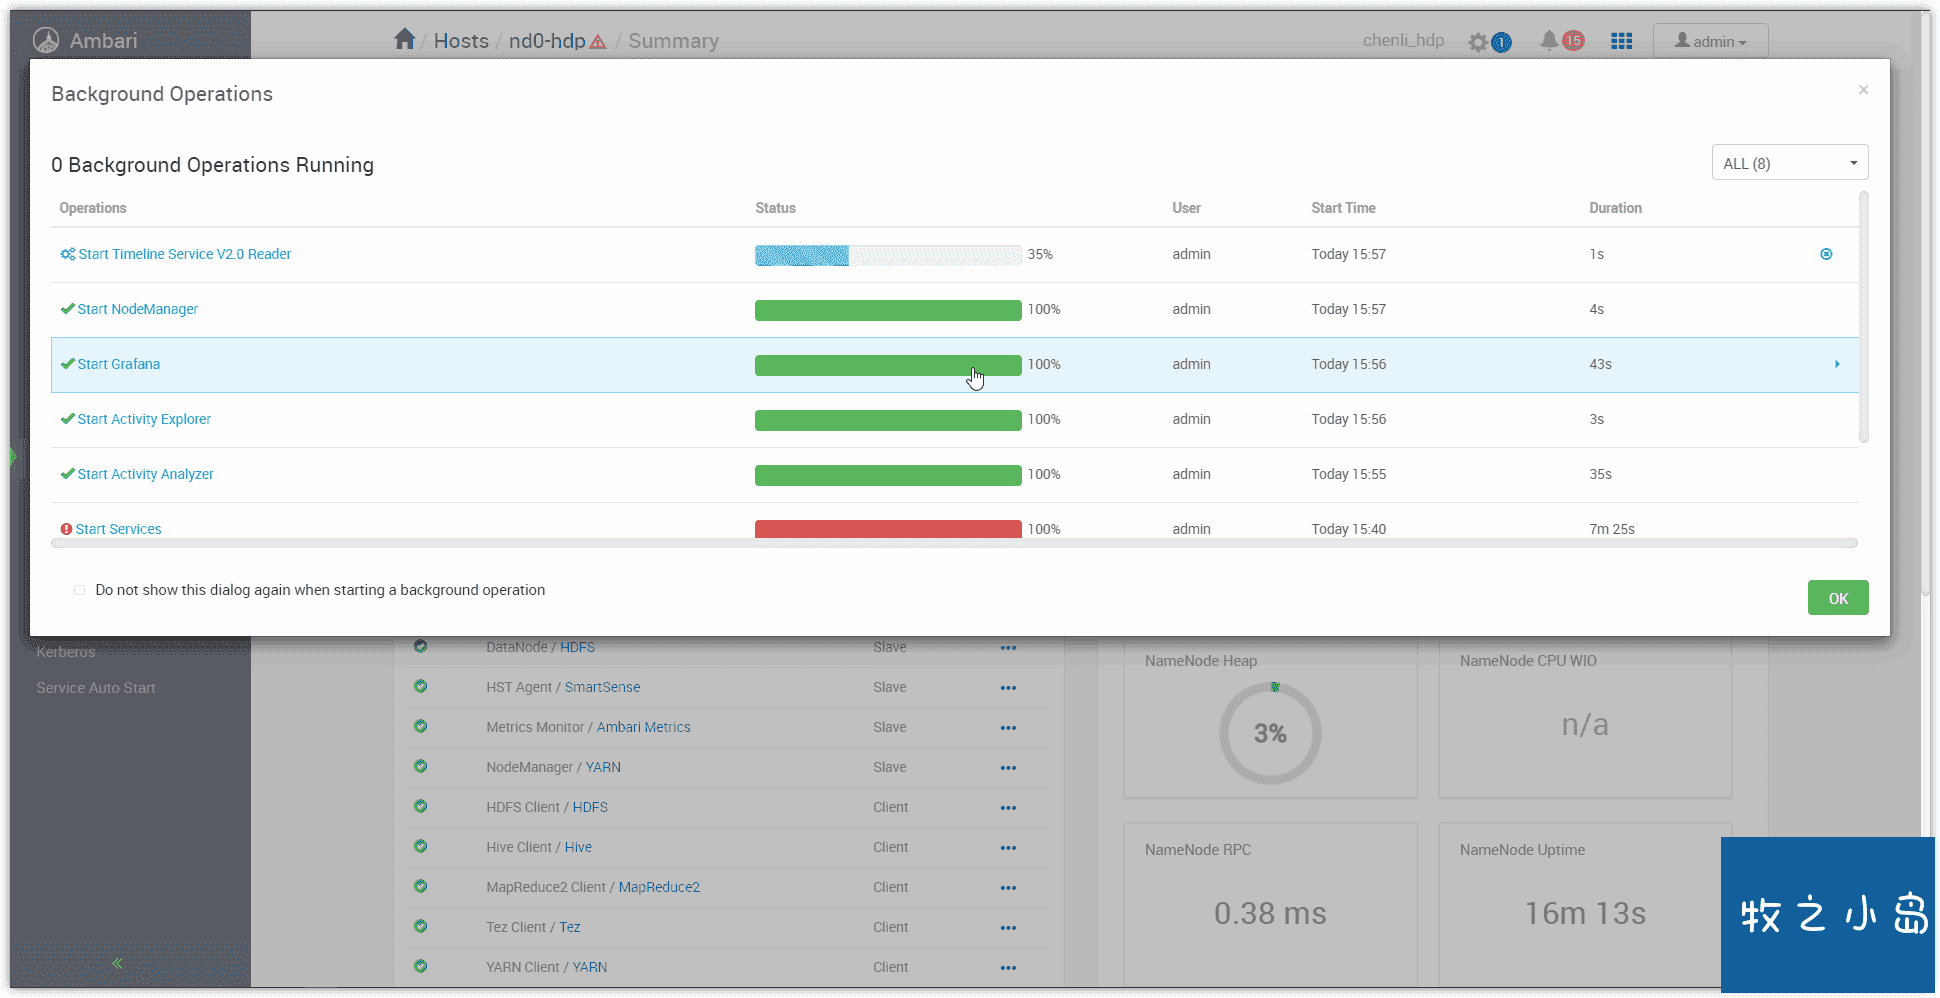Open Start NodeManager operation
The width and height of the screenshot is (1940, 998).
[x=138, y=309]
